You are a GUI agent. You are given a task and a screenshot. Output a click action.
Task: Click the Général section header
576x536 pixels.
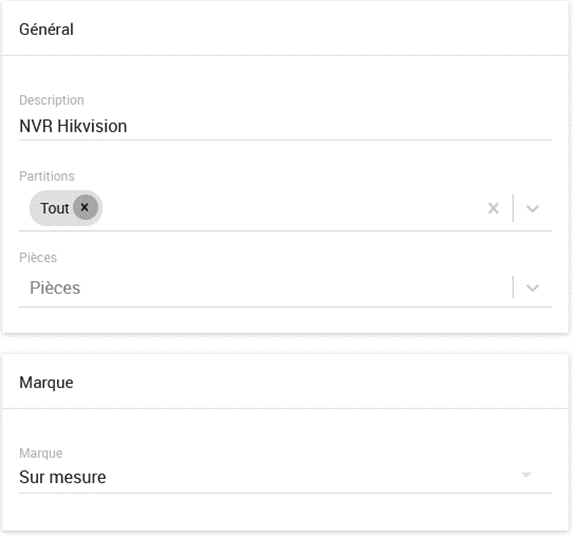[46, 29]
